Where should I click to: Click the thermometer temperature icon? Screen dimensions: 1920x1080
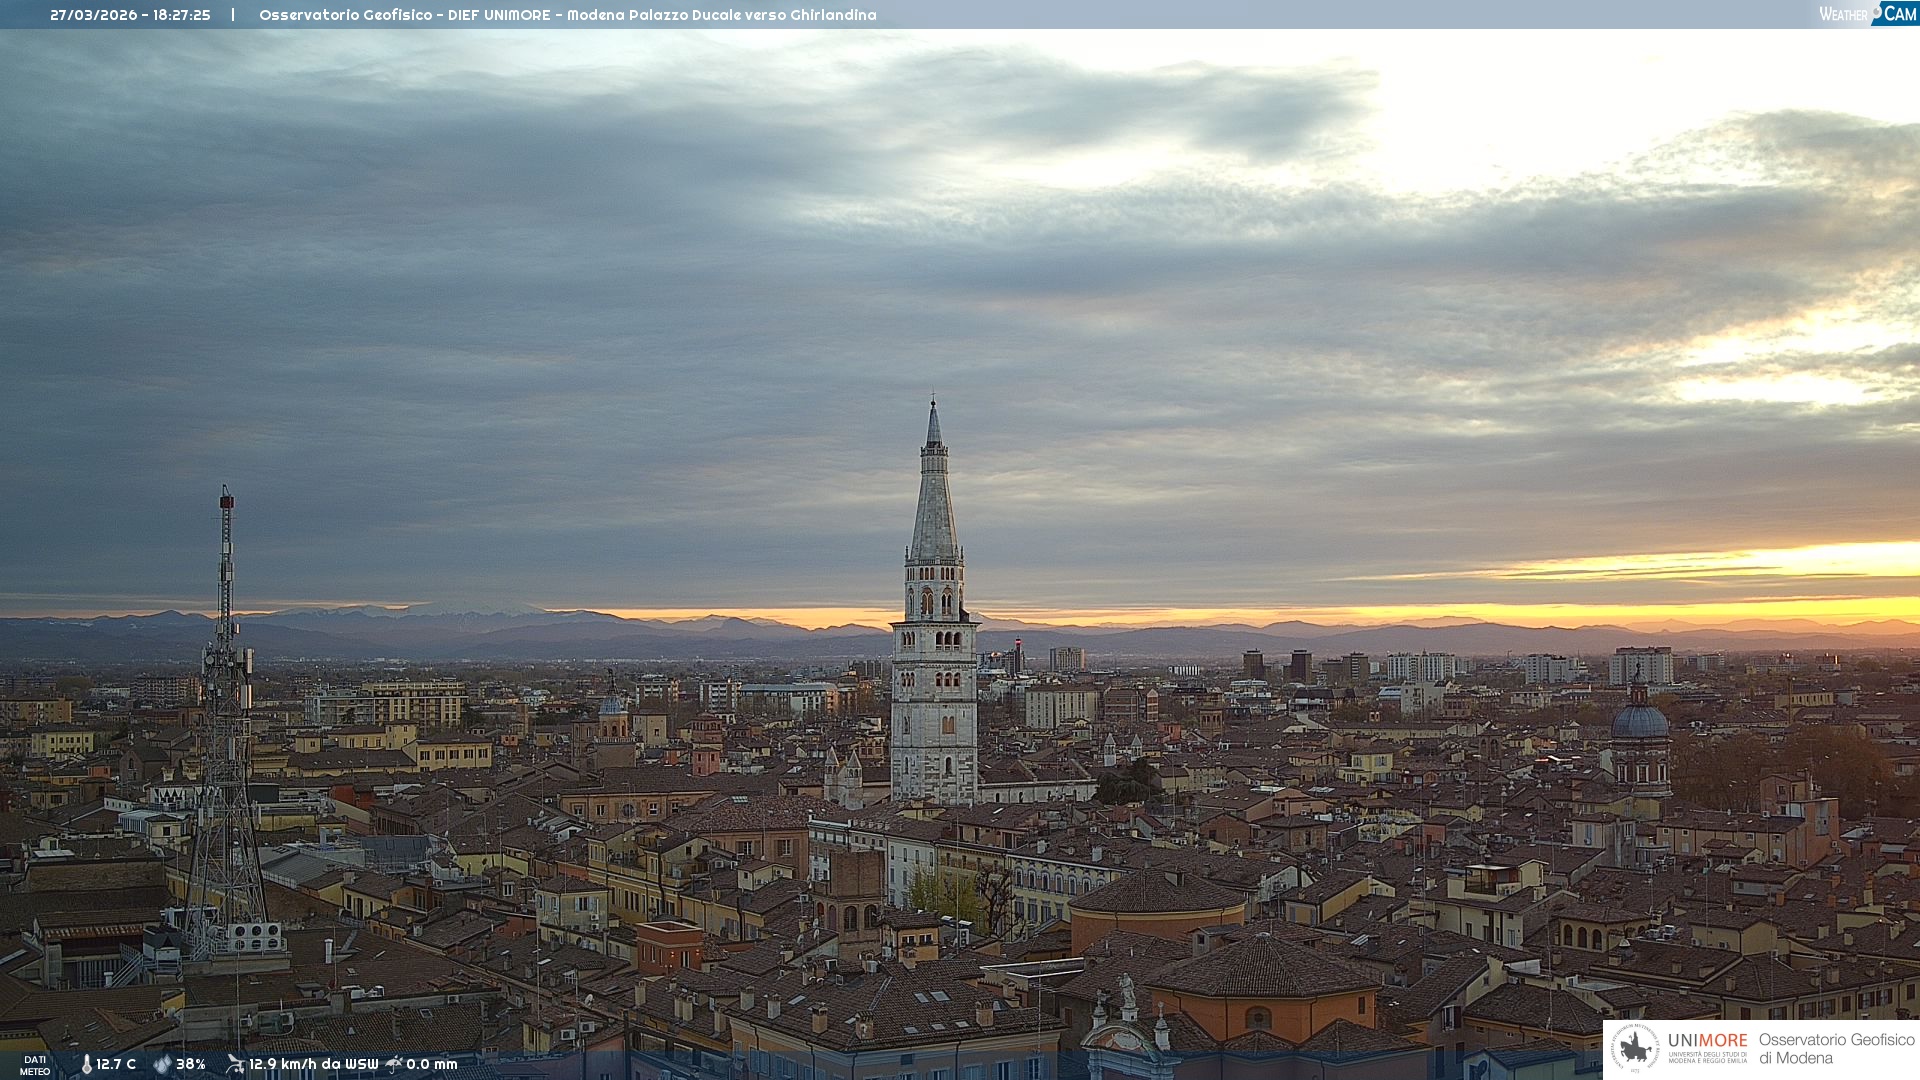point(86,1064)
